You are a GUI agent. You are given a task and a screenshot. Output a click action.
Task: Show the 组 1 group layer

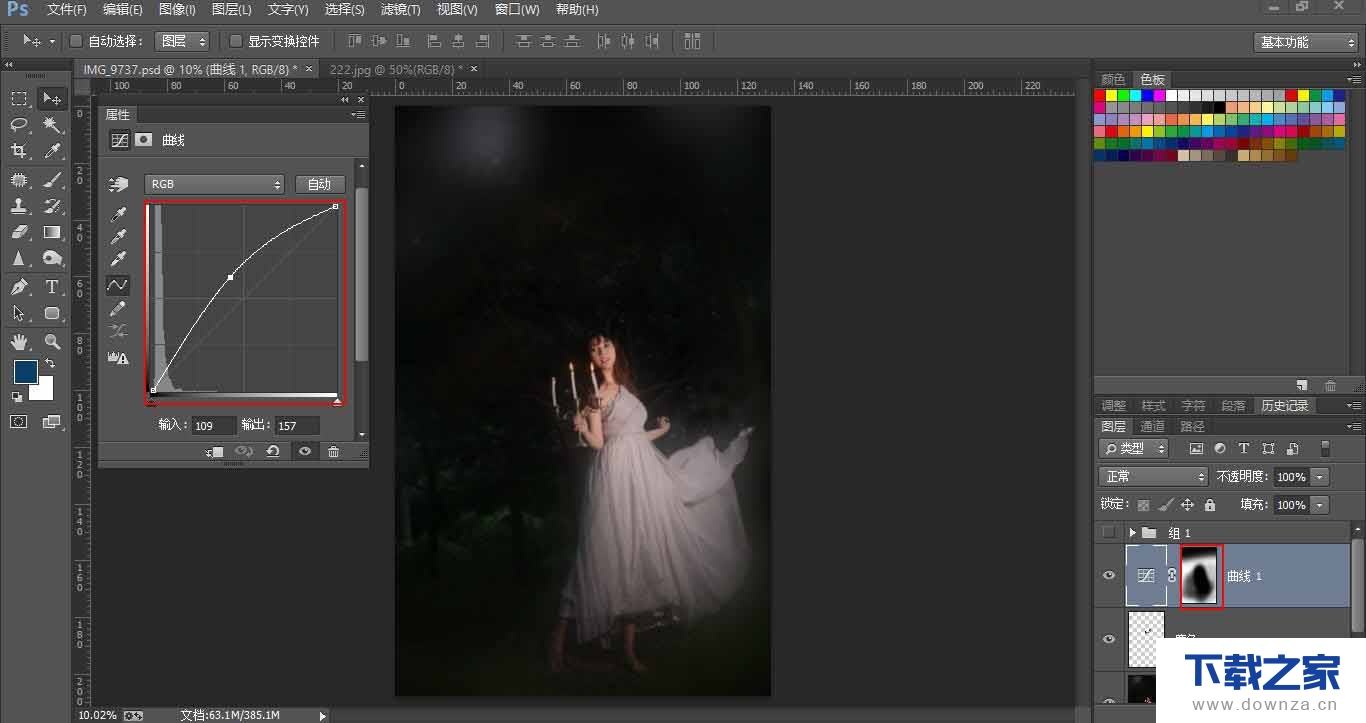coord(1109,532)
